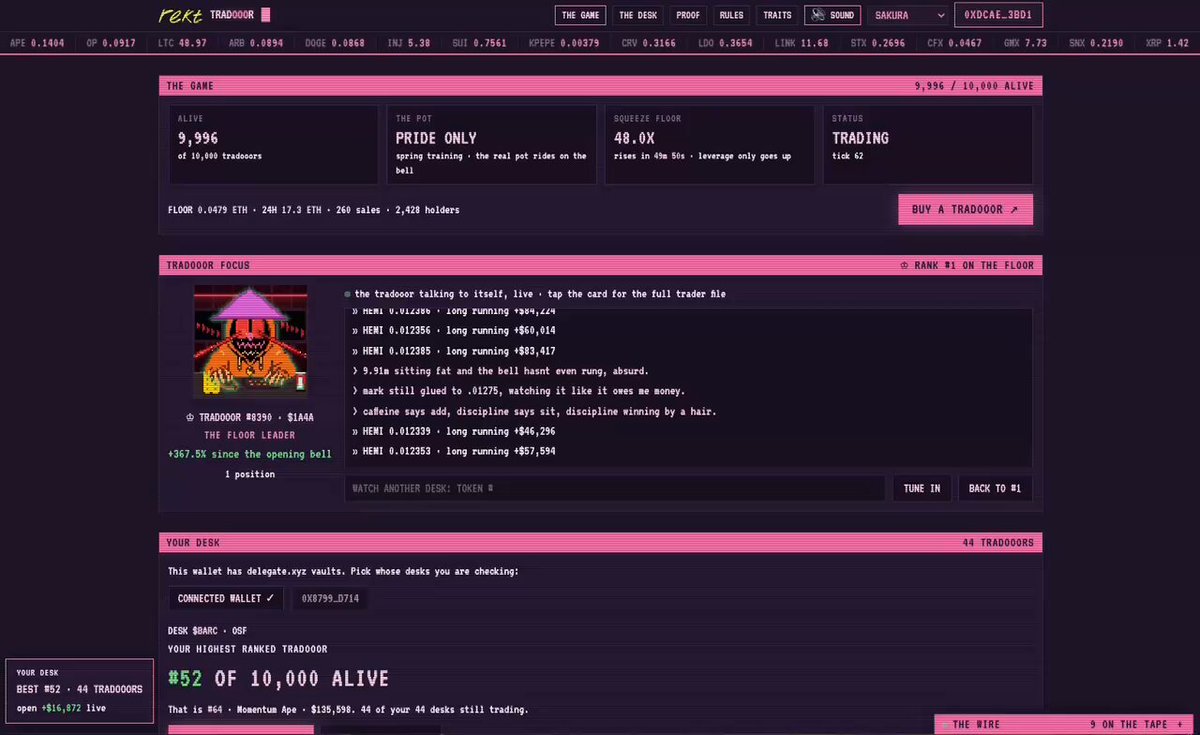Click the #52 of 10,000 Alive ranking
Viewport: 1200px width, 735px height.
point(278,678)
